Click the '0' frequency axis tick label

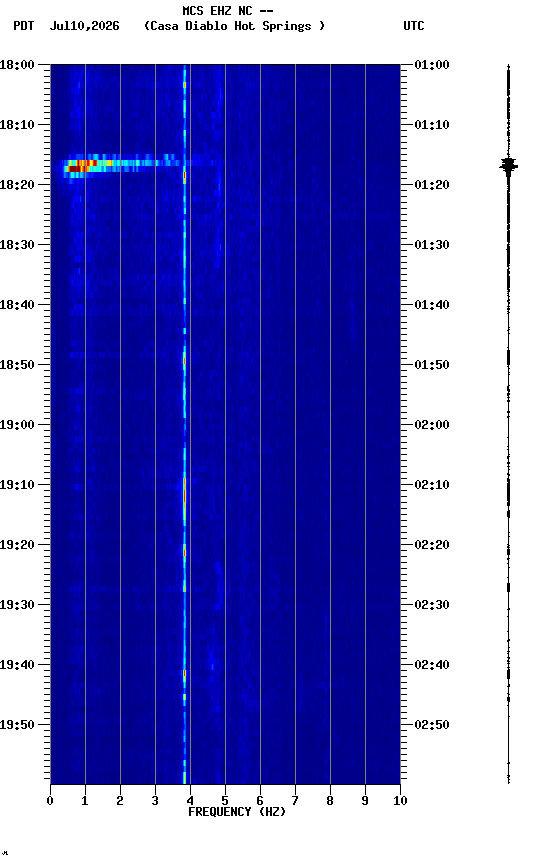50,801
